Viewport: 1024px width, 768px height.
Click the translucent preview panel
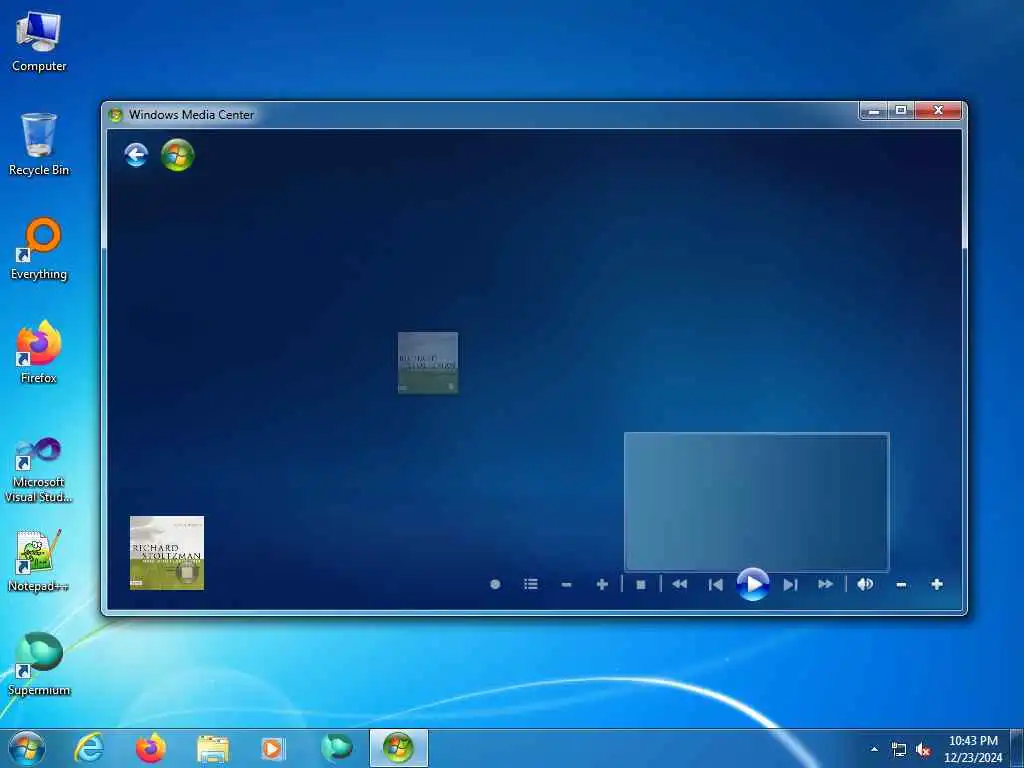point(756,502)
